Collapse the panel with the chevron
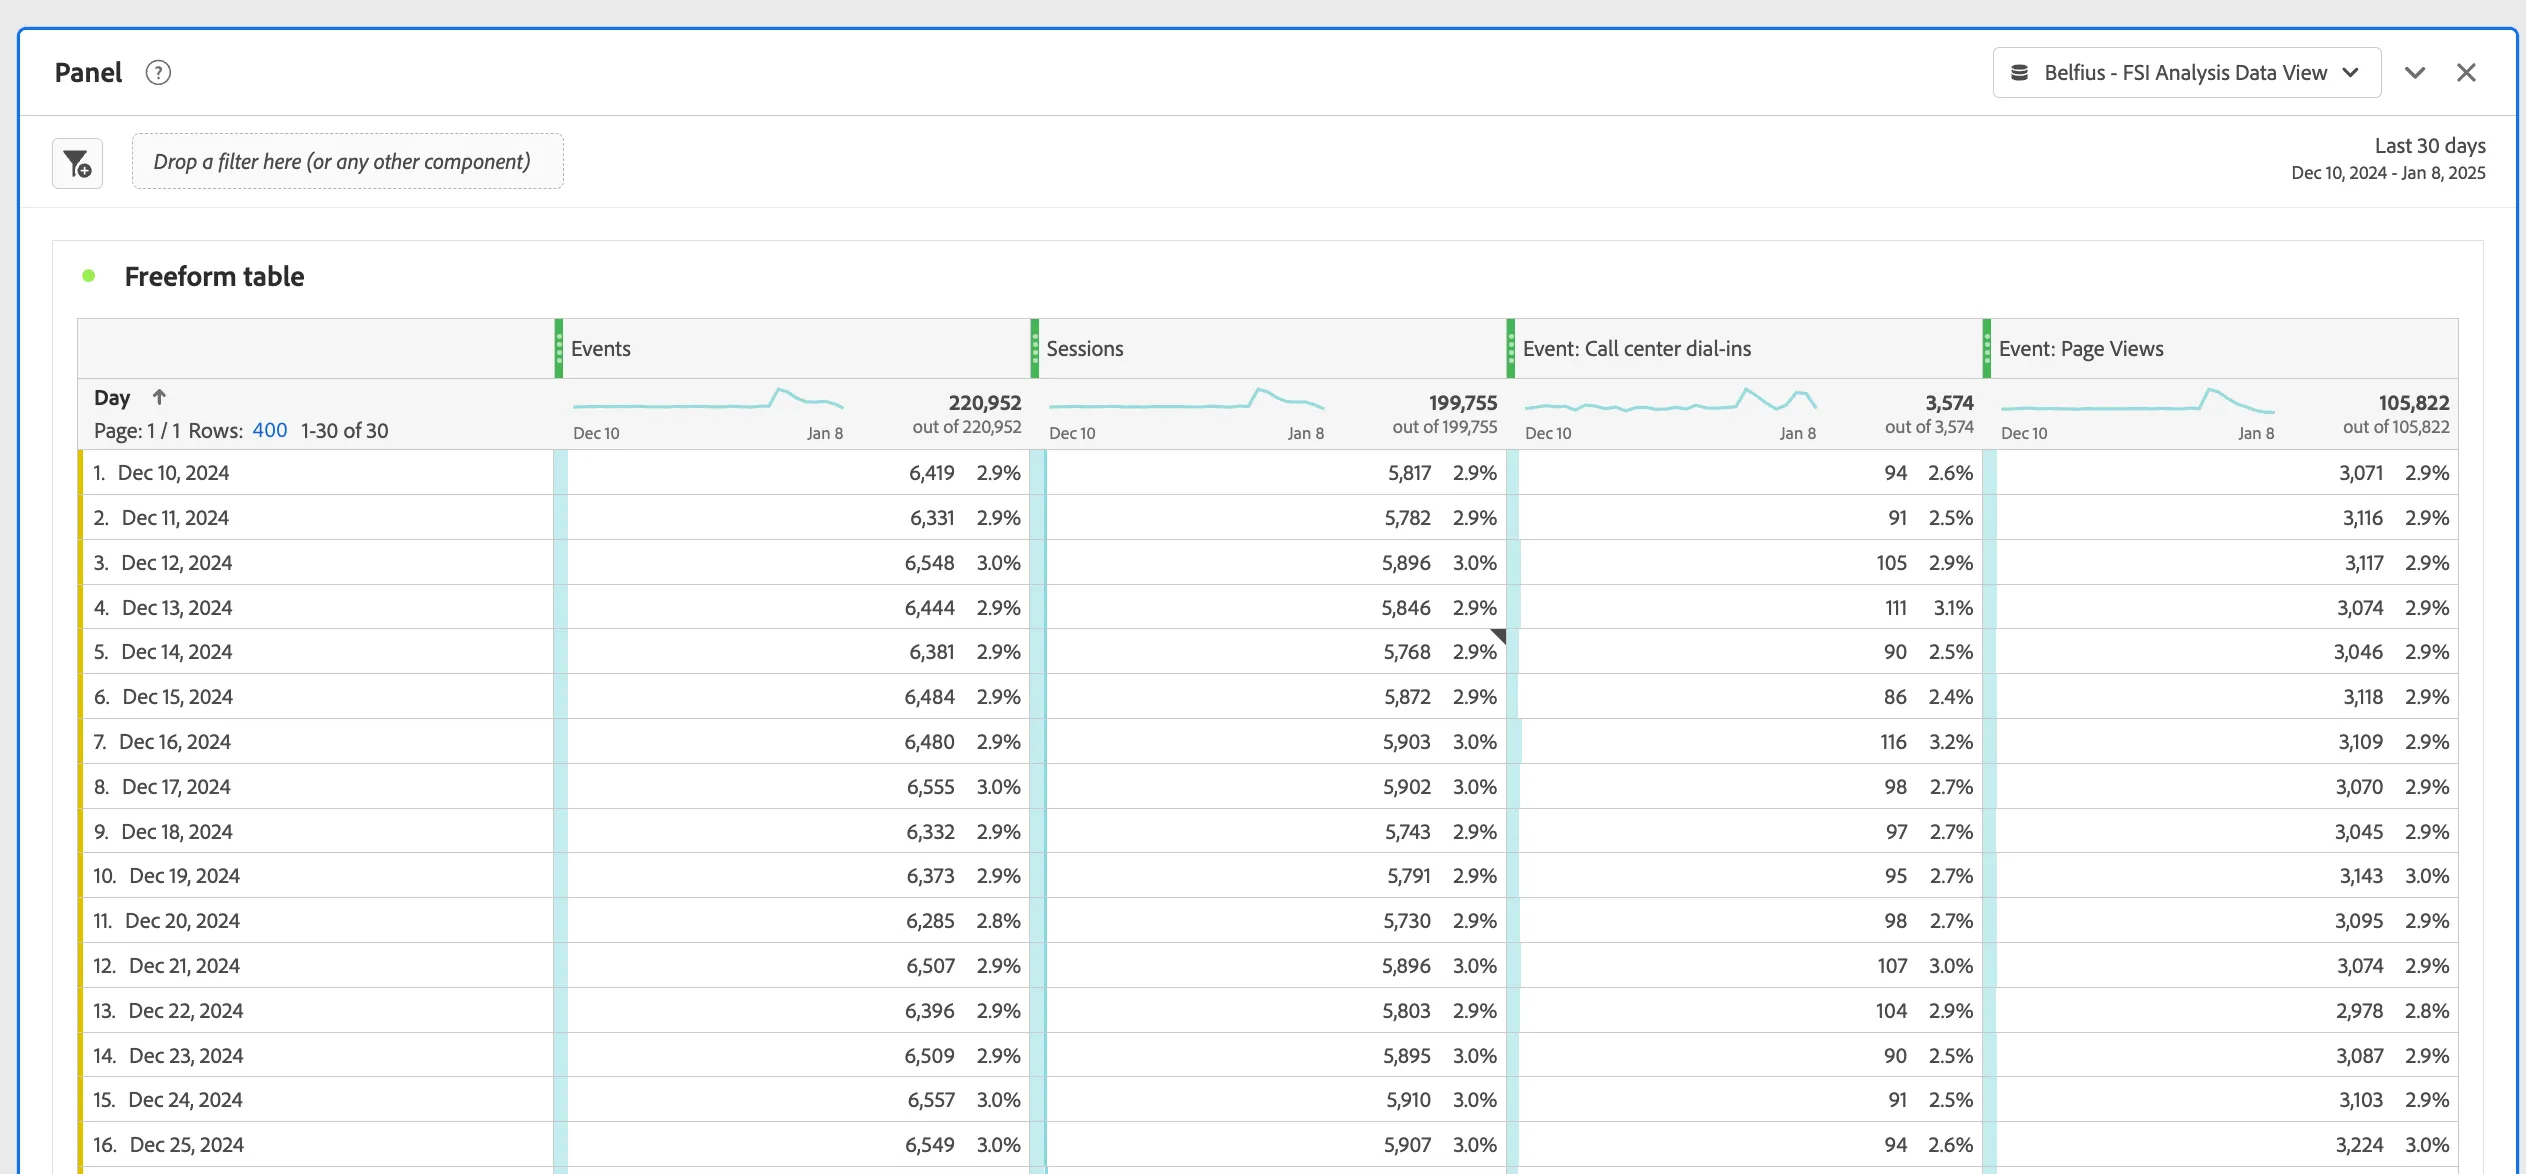Screen dimensions: 2526x1174 [2415, 73]
